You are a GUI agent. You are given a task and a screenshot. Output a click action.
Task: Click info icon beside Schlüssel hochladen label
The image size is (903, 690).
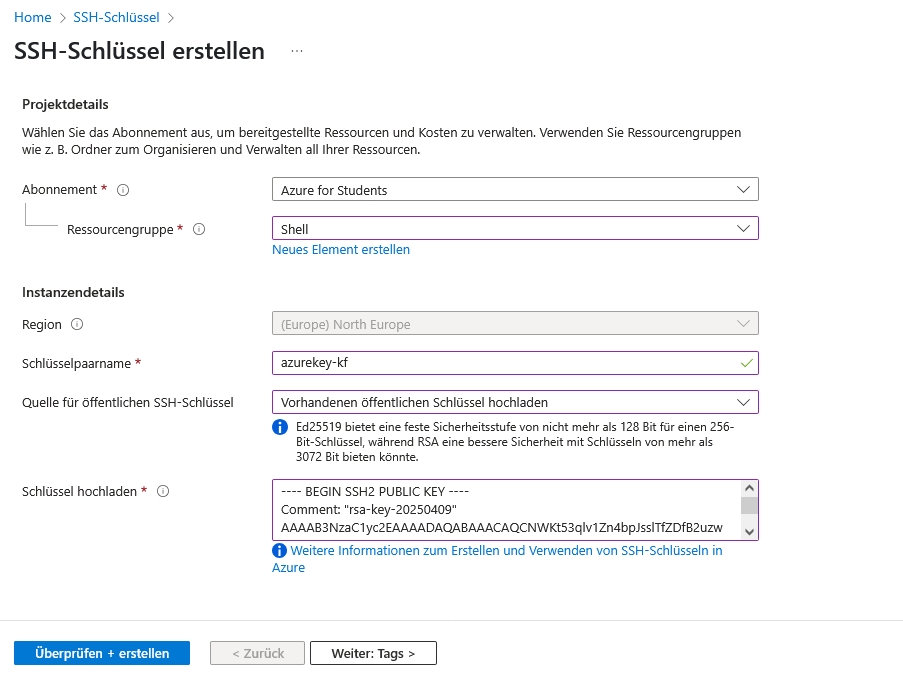[x=163, y=491]
